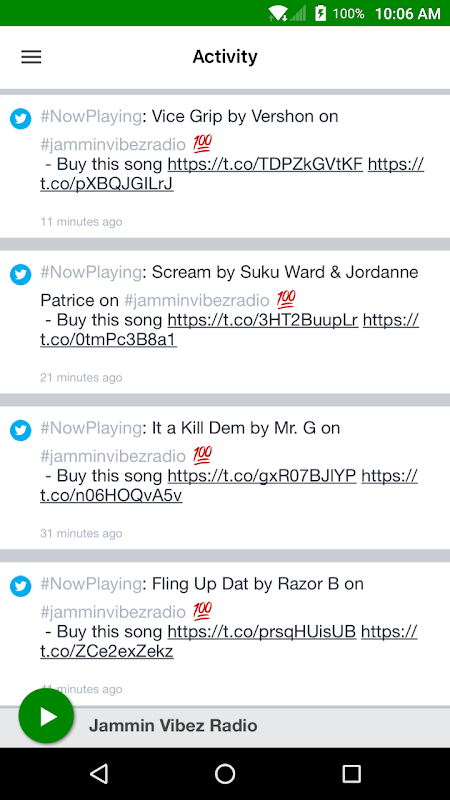Open link https://t.co/prsqHUisUB
The image size is (450, 800).
262,631
